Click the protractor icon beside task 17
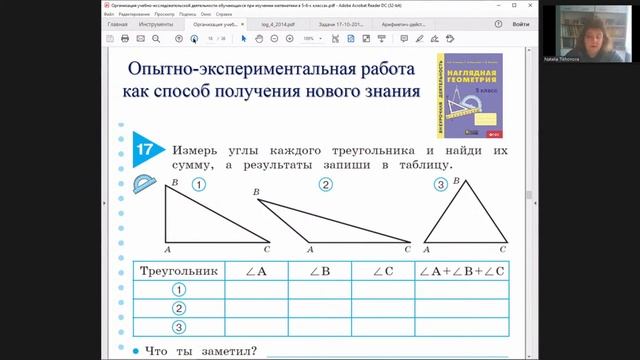 coord(144,183)
